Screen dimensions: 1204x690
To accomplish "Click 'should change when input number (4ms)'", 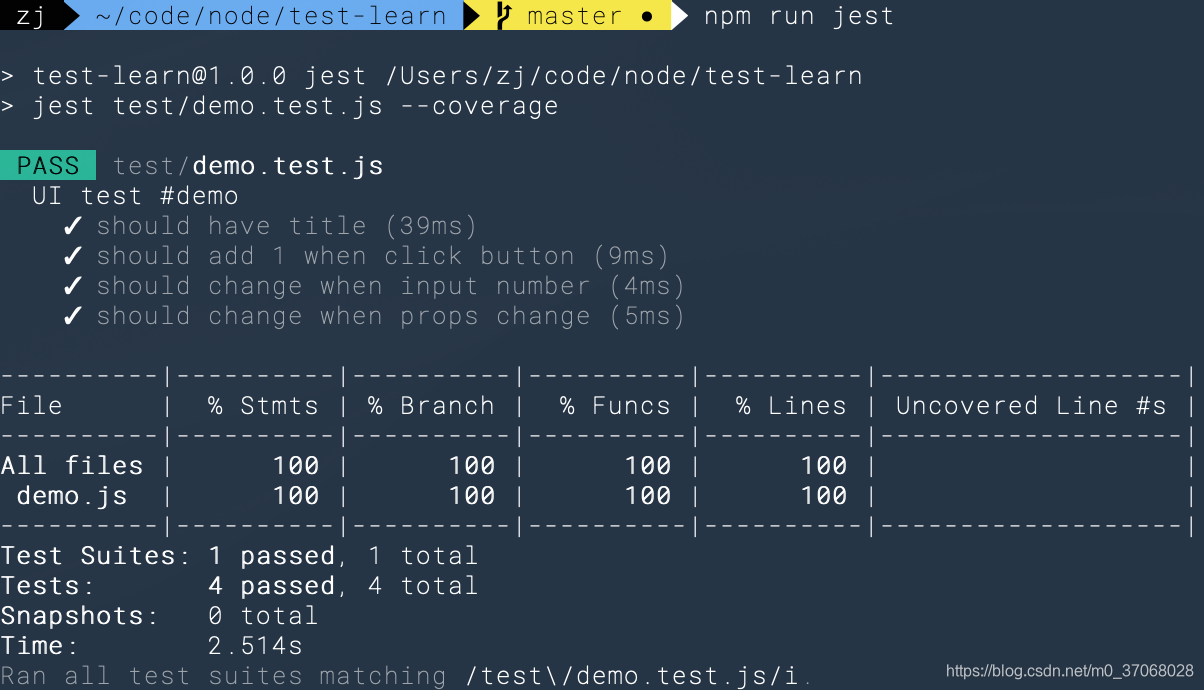I will click(x=391, y=286).
